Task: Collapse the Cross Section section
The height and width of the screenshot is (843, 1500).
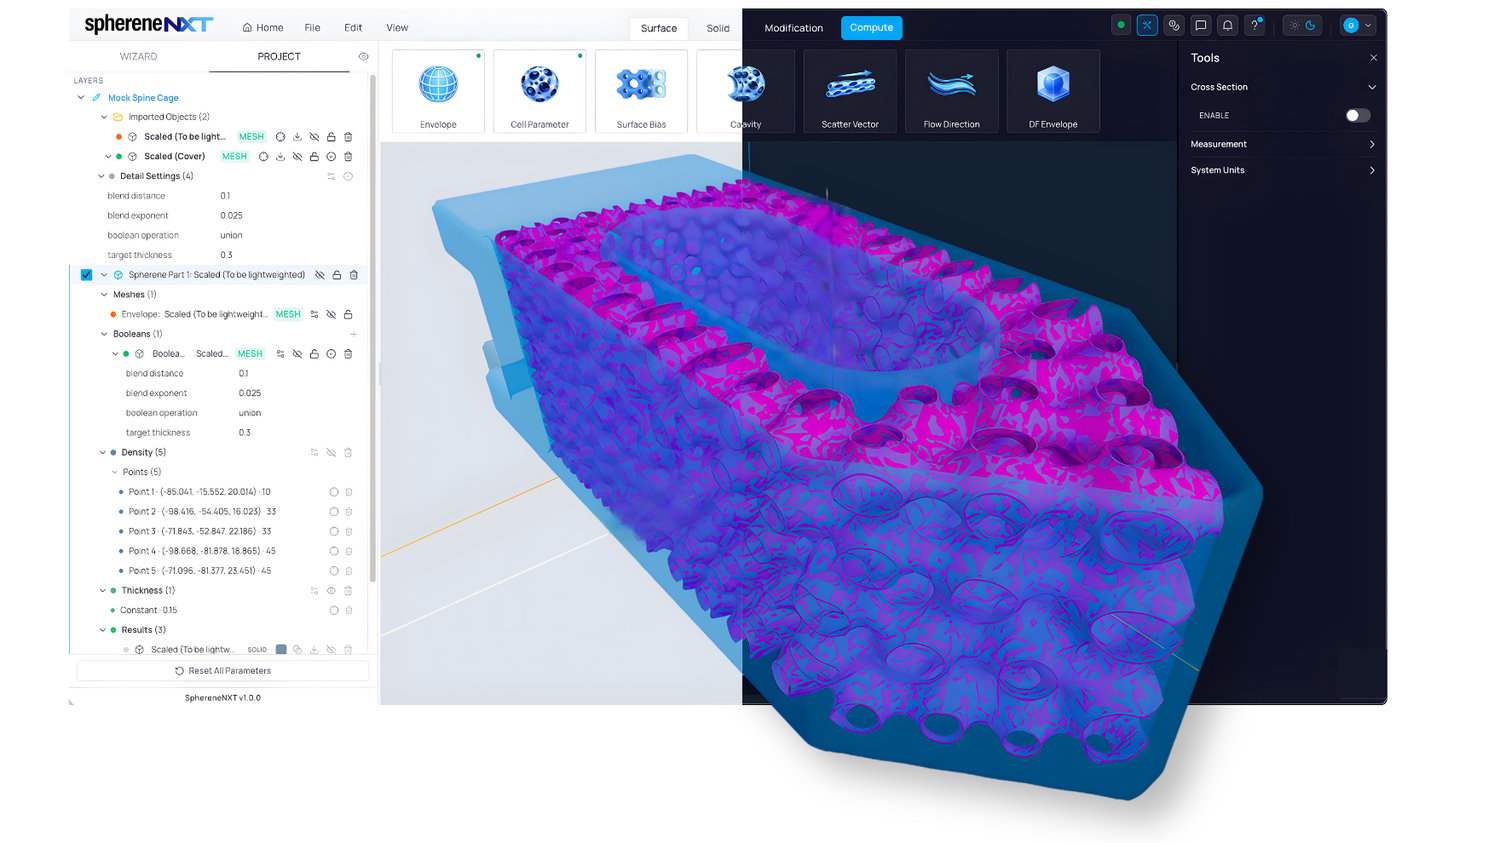Action: pyautogui.click(x=1372, y=87)
